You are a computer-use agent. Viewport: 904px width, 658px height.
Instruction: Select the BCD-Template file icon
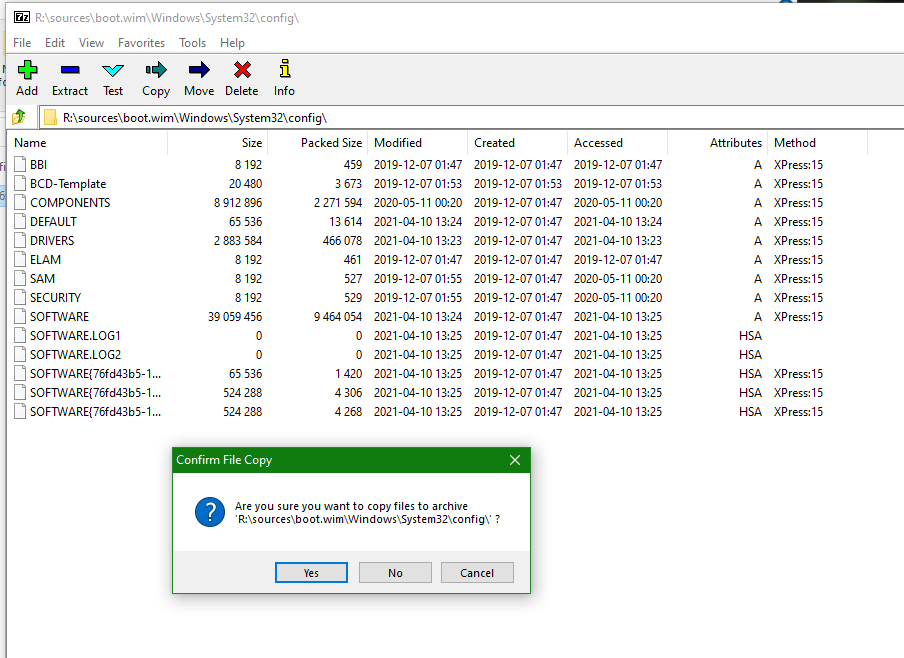point(20,183)
